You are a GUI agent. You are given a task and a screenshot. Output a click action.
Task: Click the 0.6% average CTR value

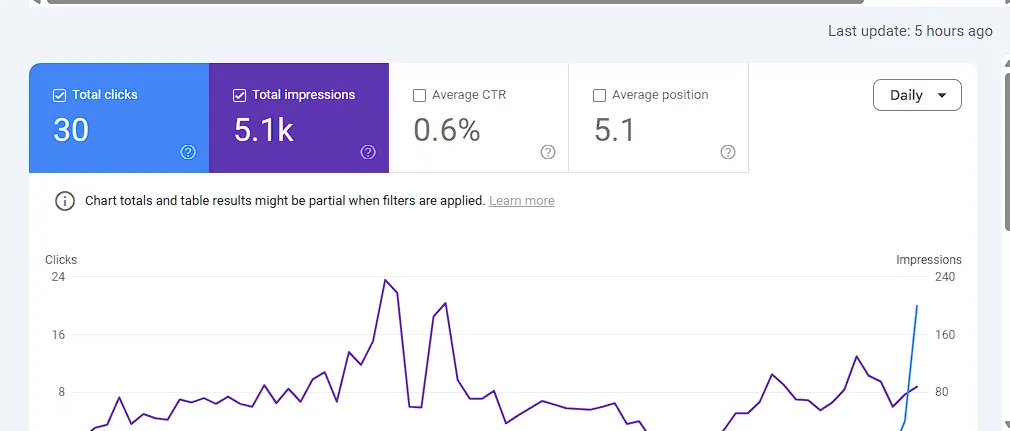447,130
